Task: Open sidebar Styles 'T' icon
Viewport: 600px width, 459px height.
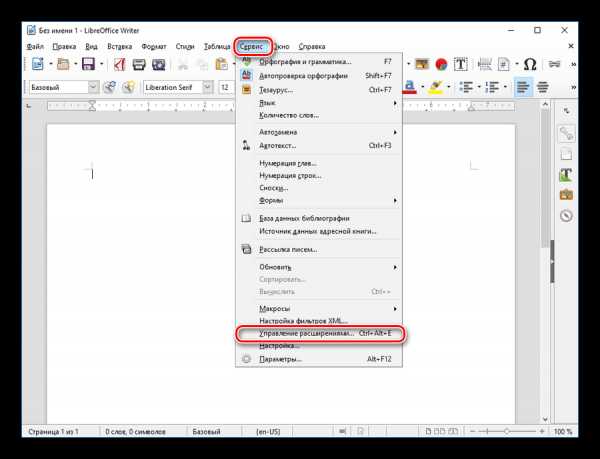Action: click(566, 175)
